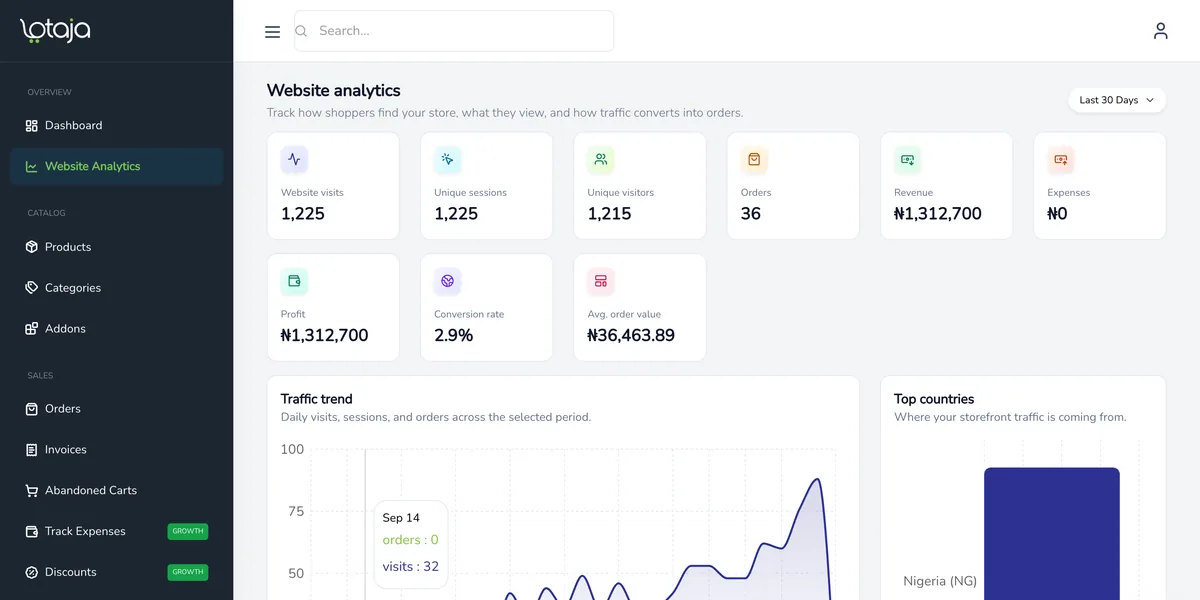Click the search magnifier icon

[301, 31]
